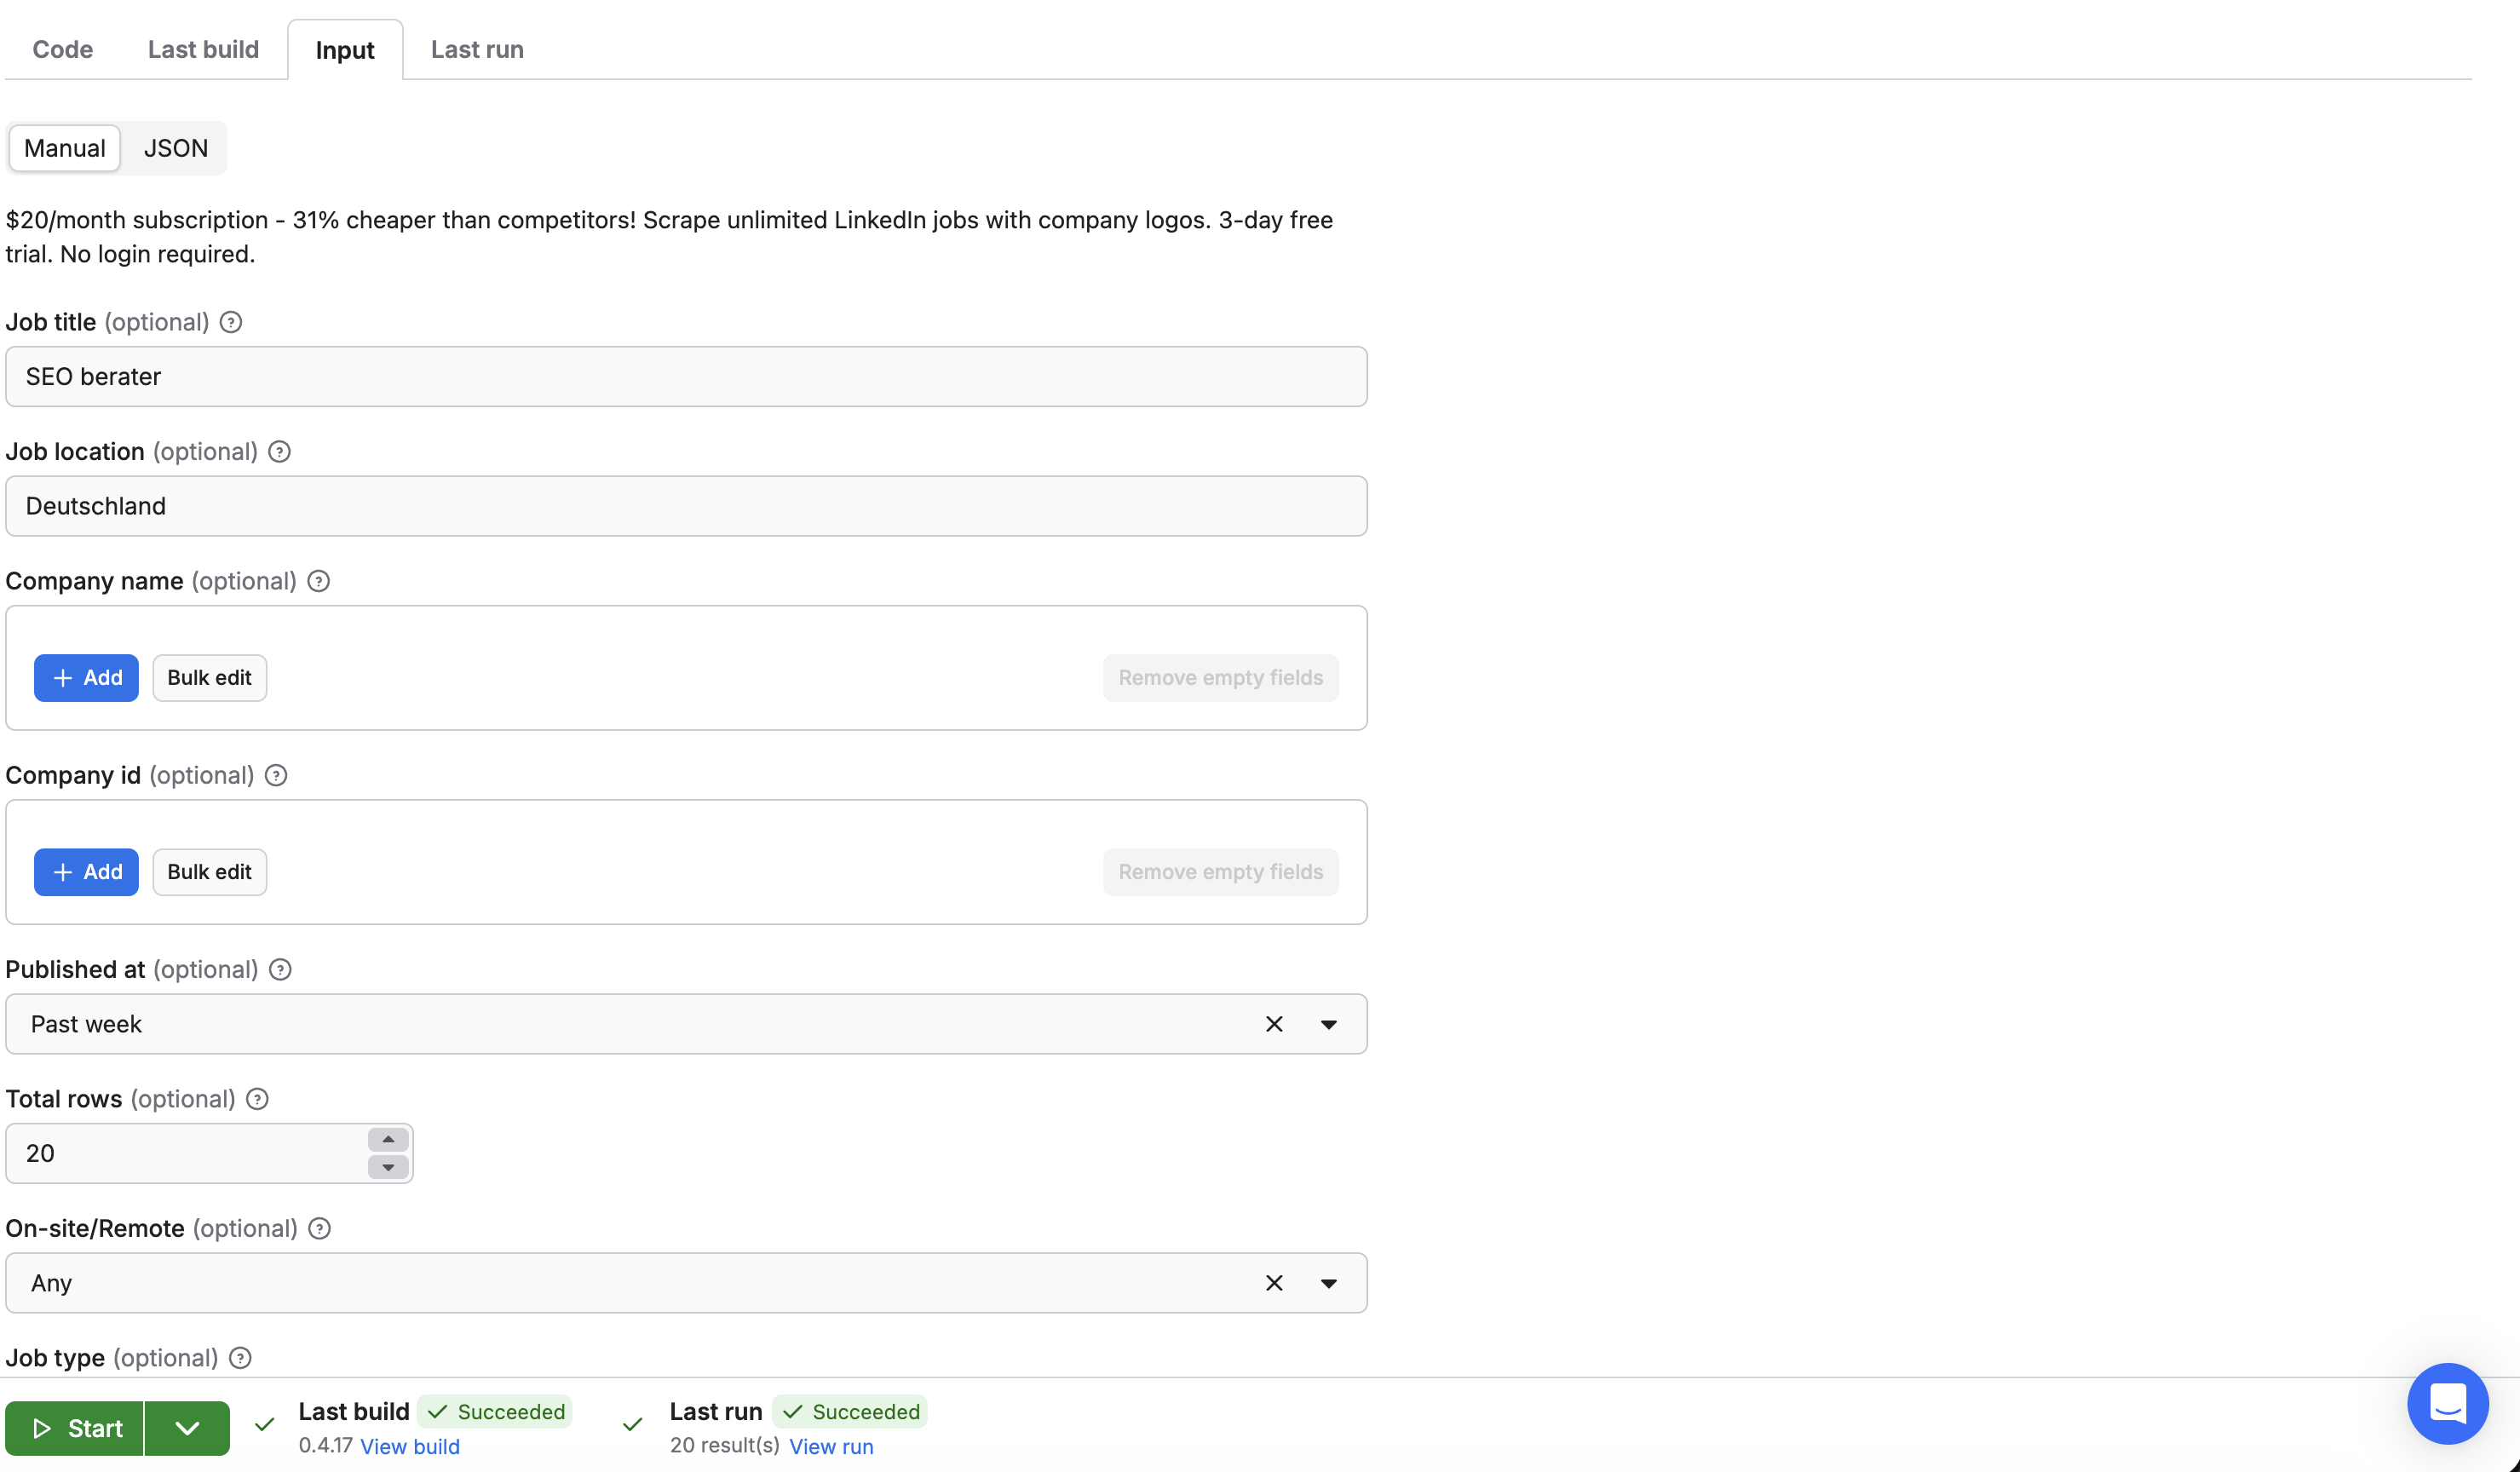The image size is (2520, 1472).
Task: Clear the Any on-site/remote selection
Action: [x=1274, y=1283]
